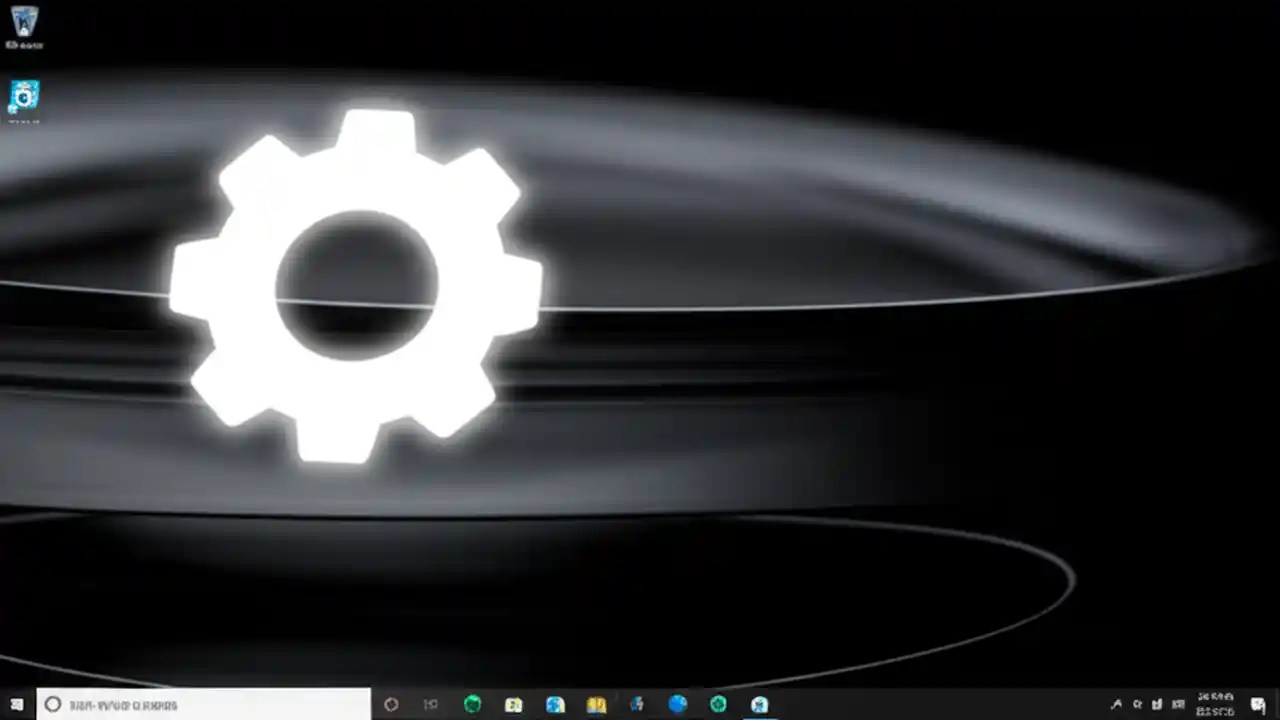Open the dark gear app on the taskbar
This screenshot has width=1280, height=720.
637,705
